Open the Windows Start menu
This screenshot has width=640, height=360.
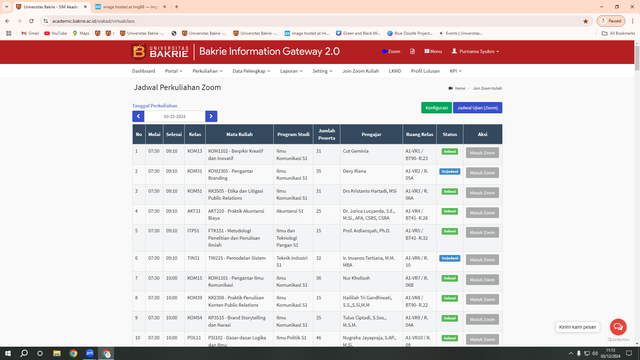[8, 353]
